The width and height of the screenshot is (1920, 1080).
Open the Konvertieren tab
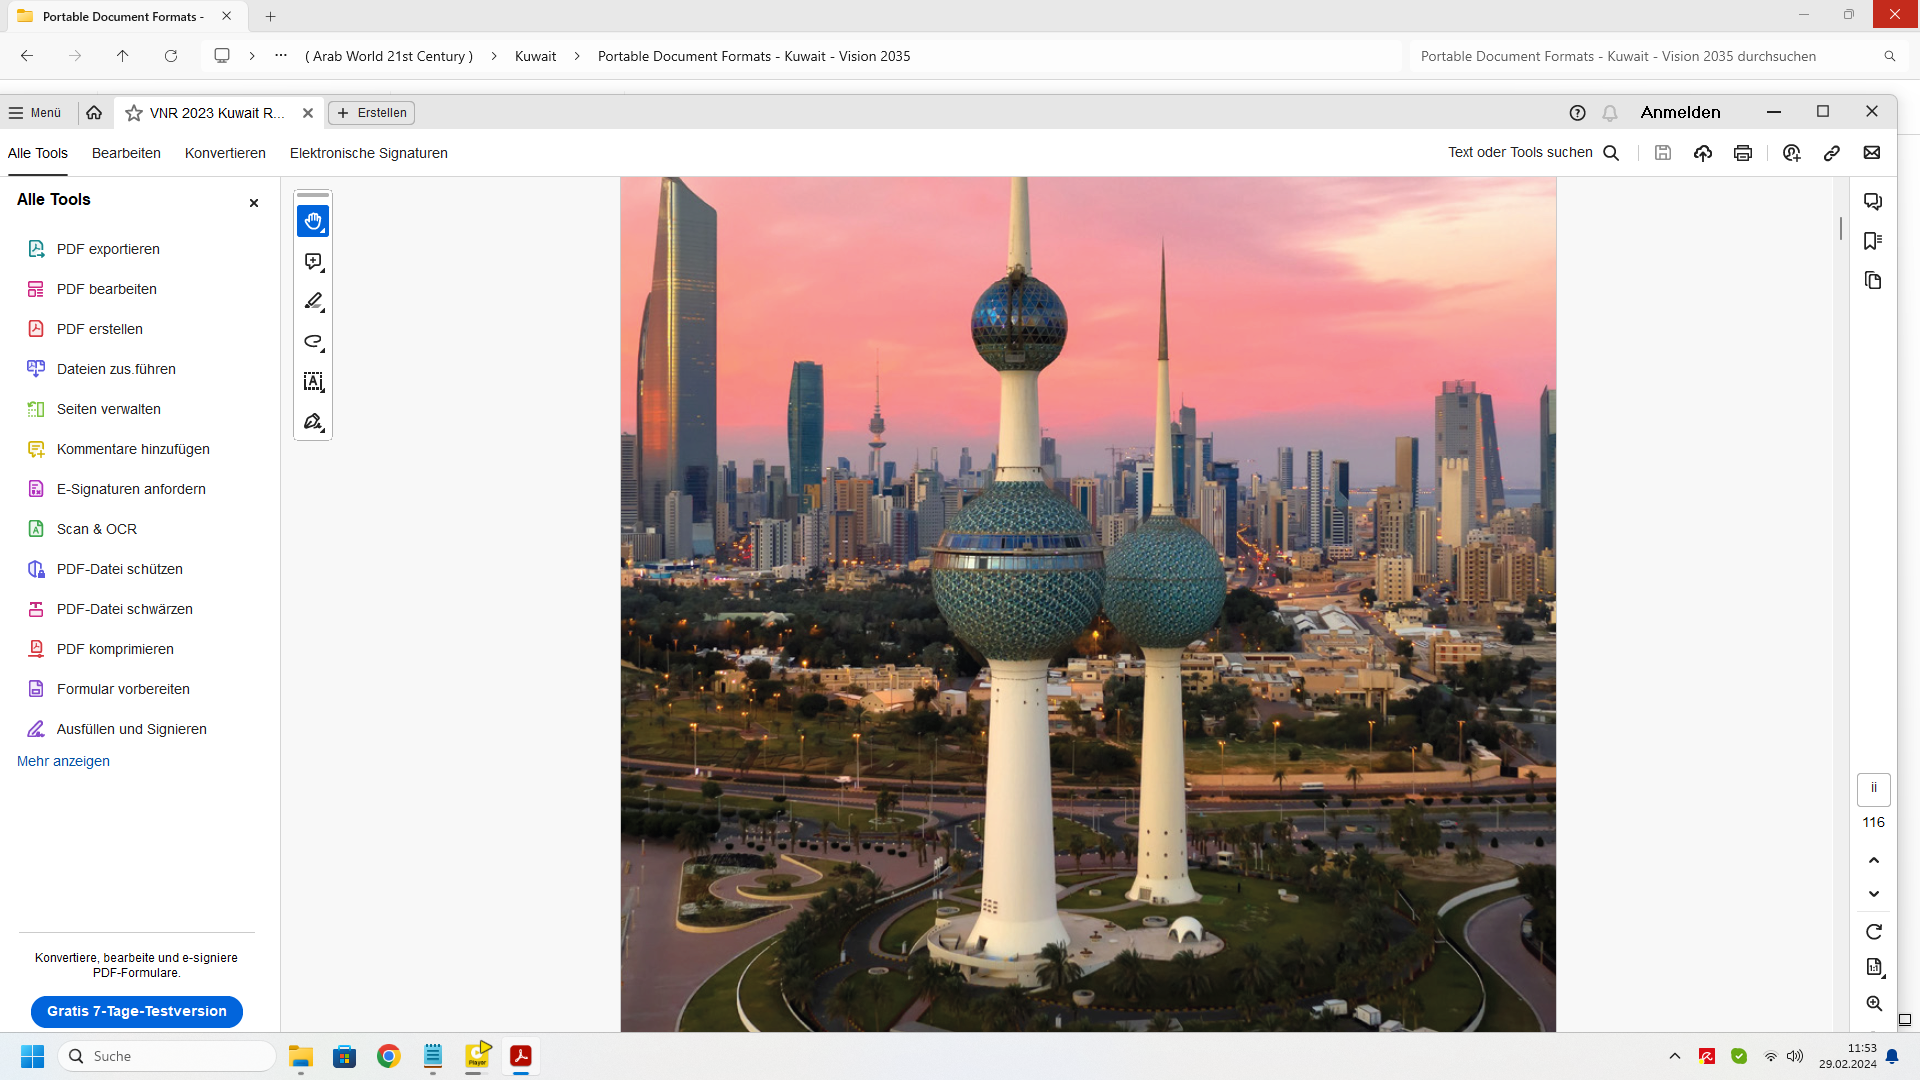225,153
